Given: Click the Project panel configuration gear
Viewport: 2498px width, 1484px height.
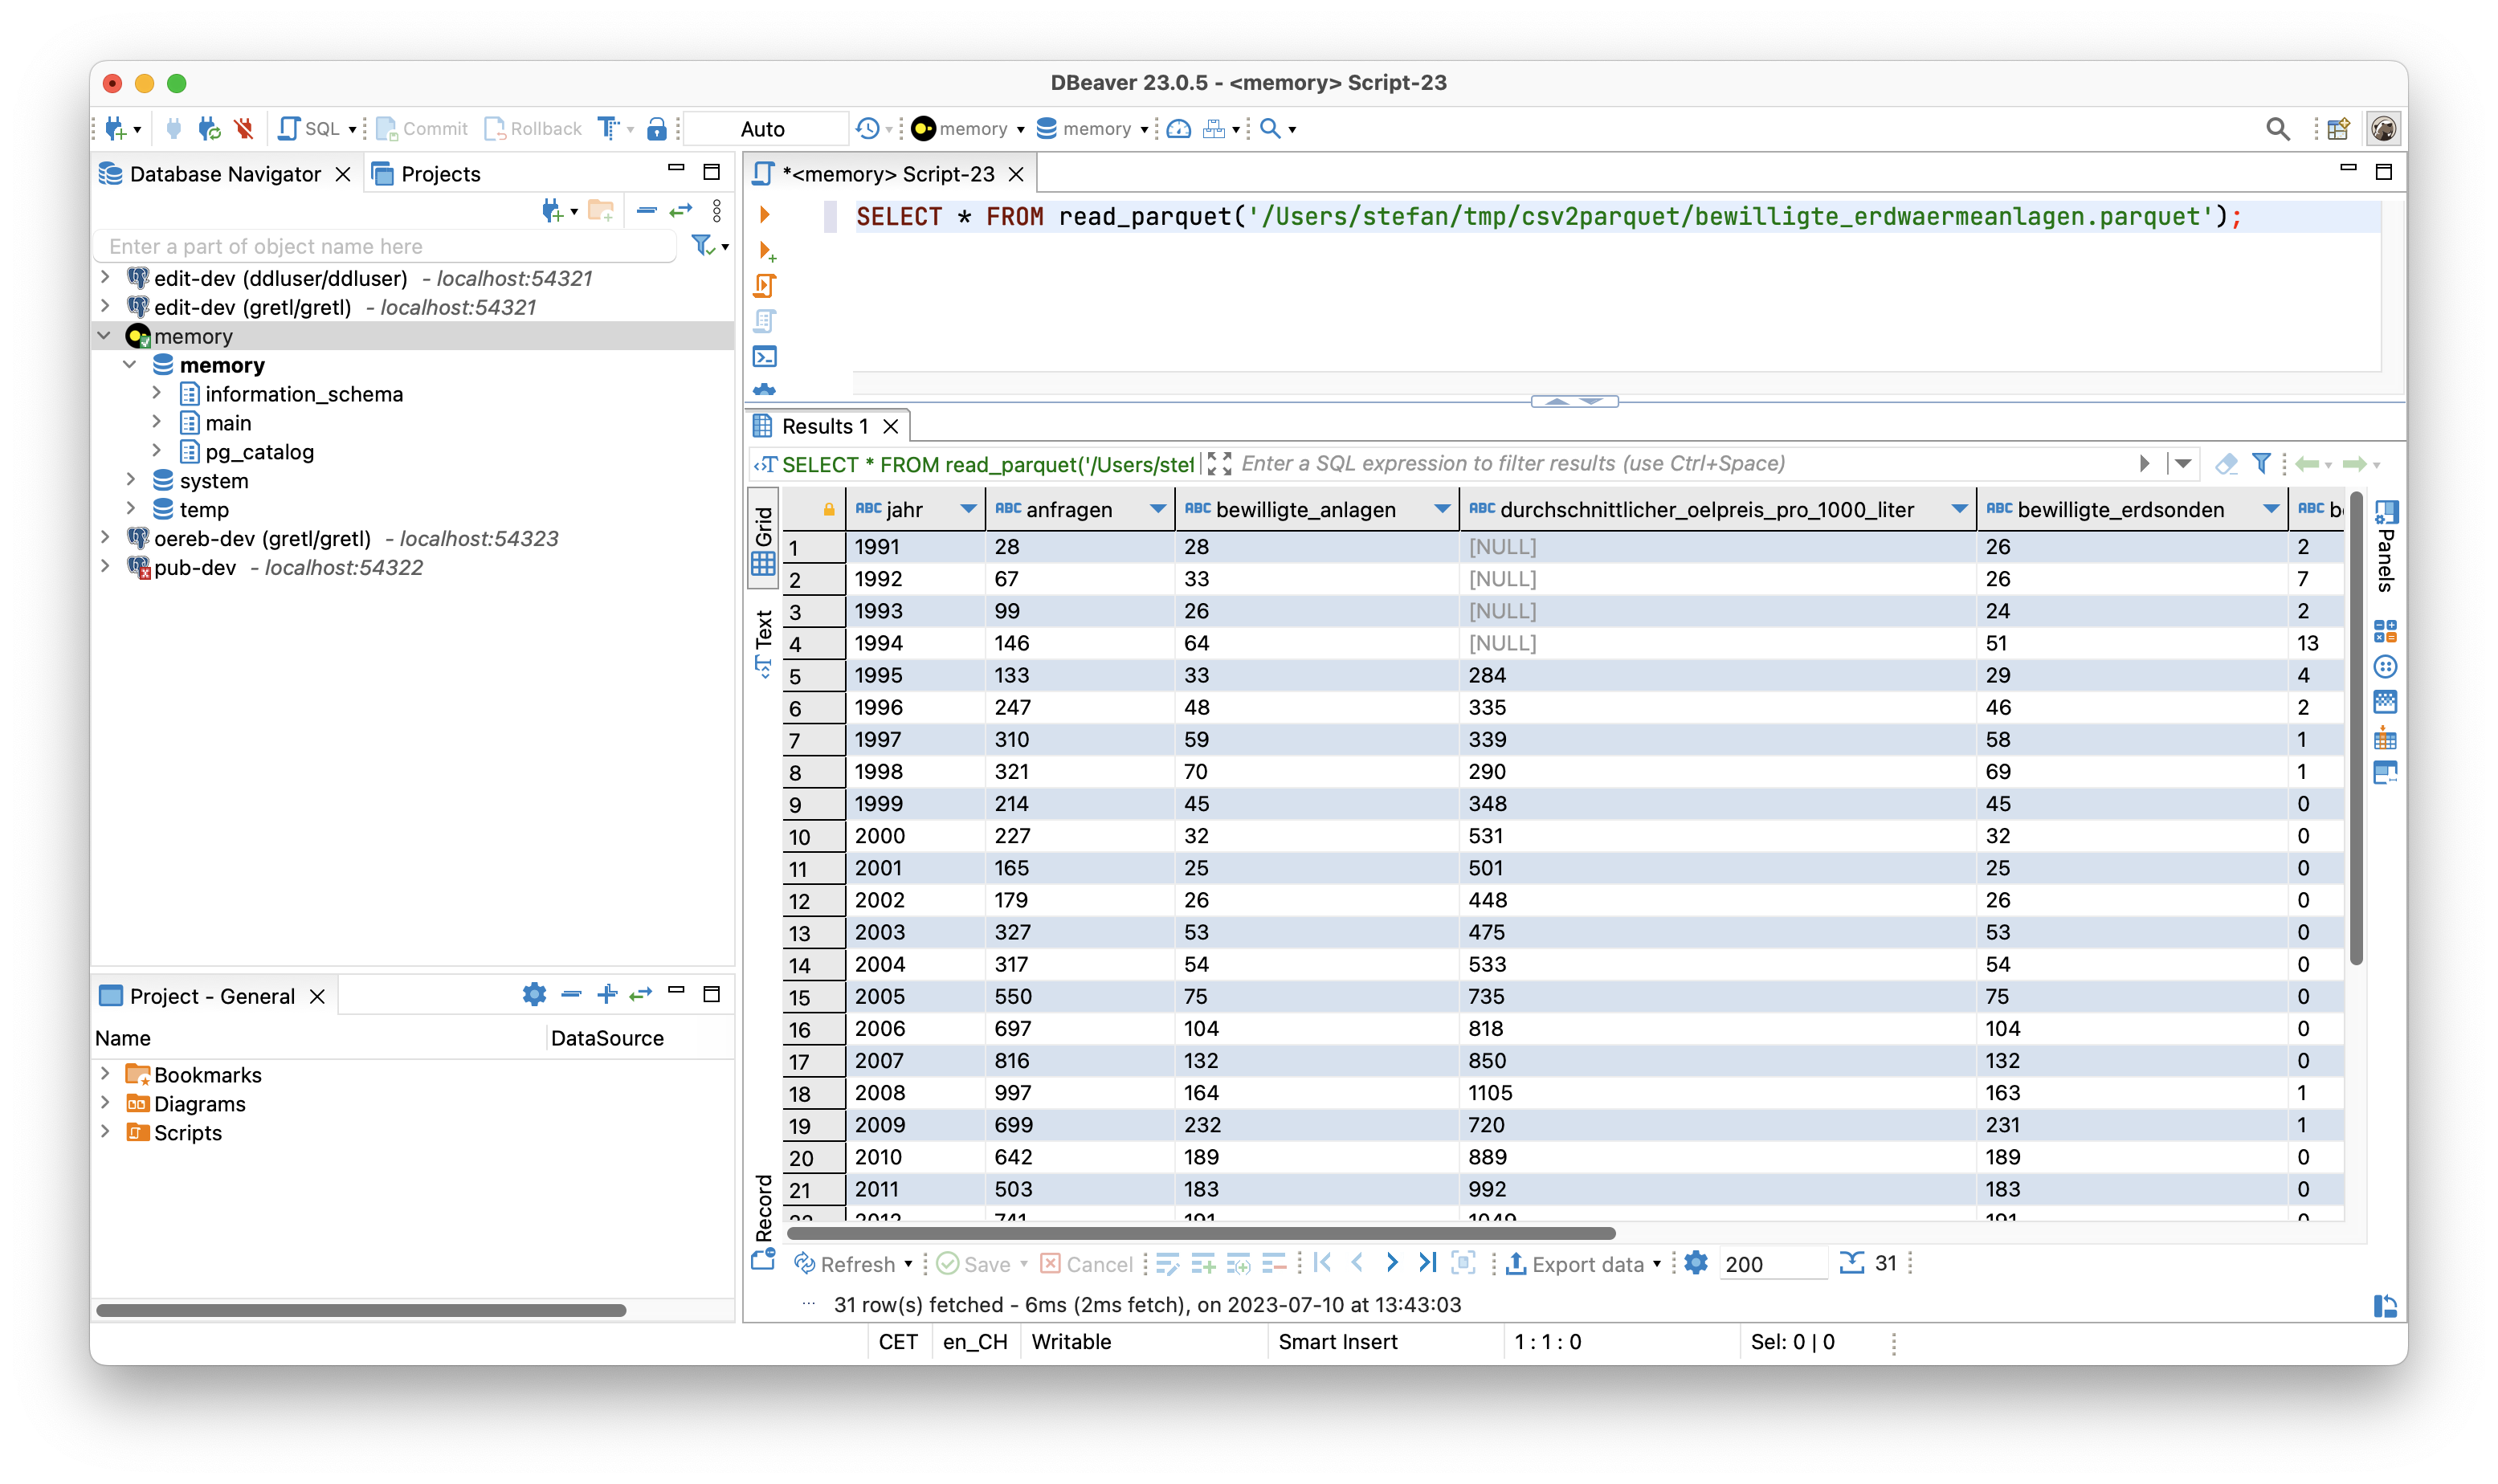Looking at the screenshot, I should pos(534,994).
